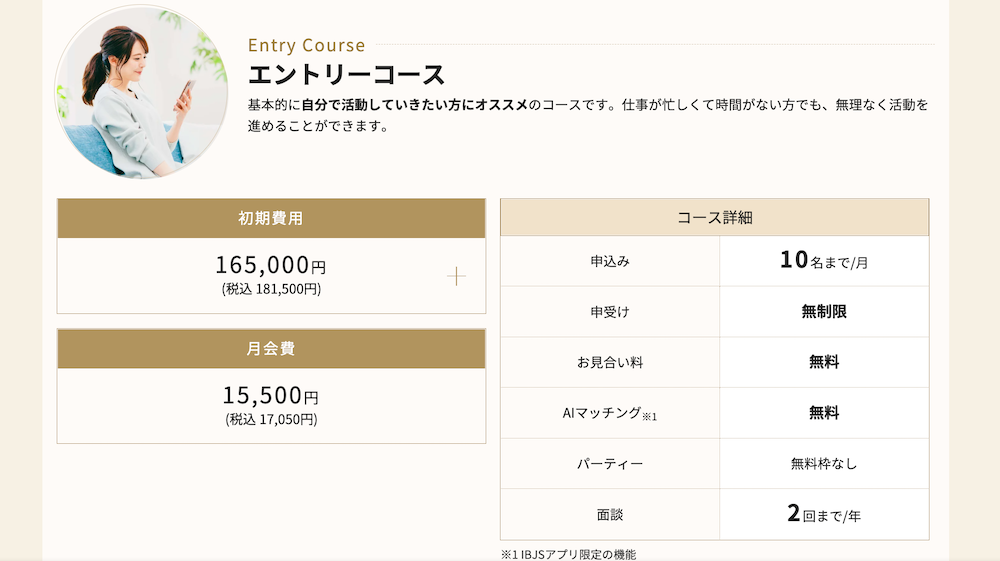Click the ※1 IBJSアプリ限定の機能 footnote
Viewport: 1000px width, 561px height.
[568, 554]
